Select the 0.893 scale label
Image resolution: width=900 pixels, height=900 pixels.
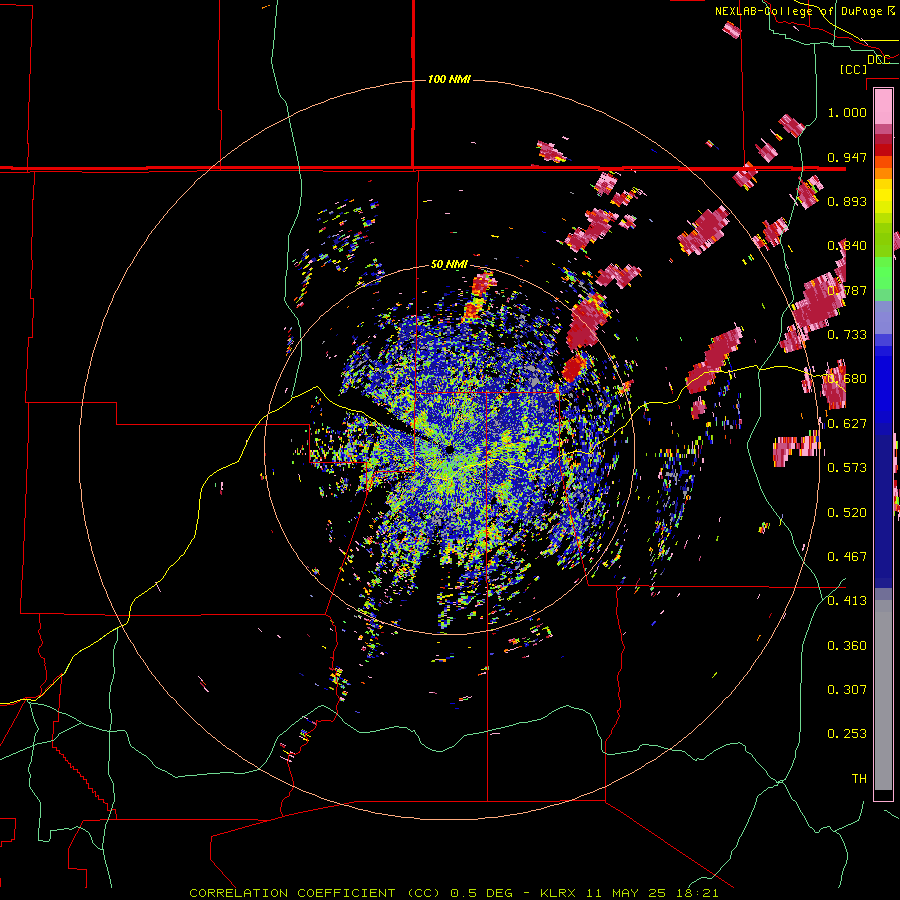(847, 201)
